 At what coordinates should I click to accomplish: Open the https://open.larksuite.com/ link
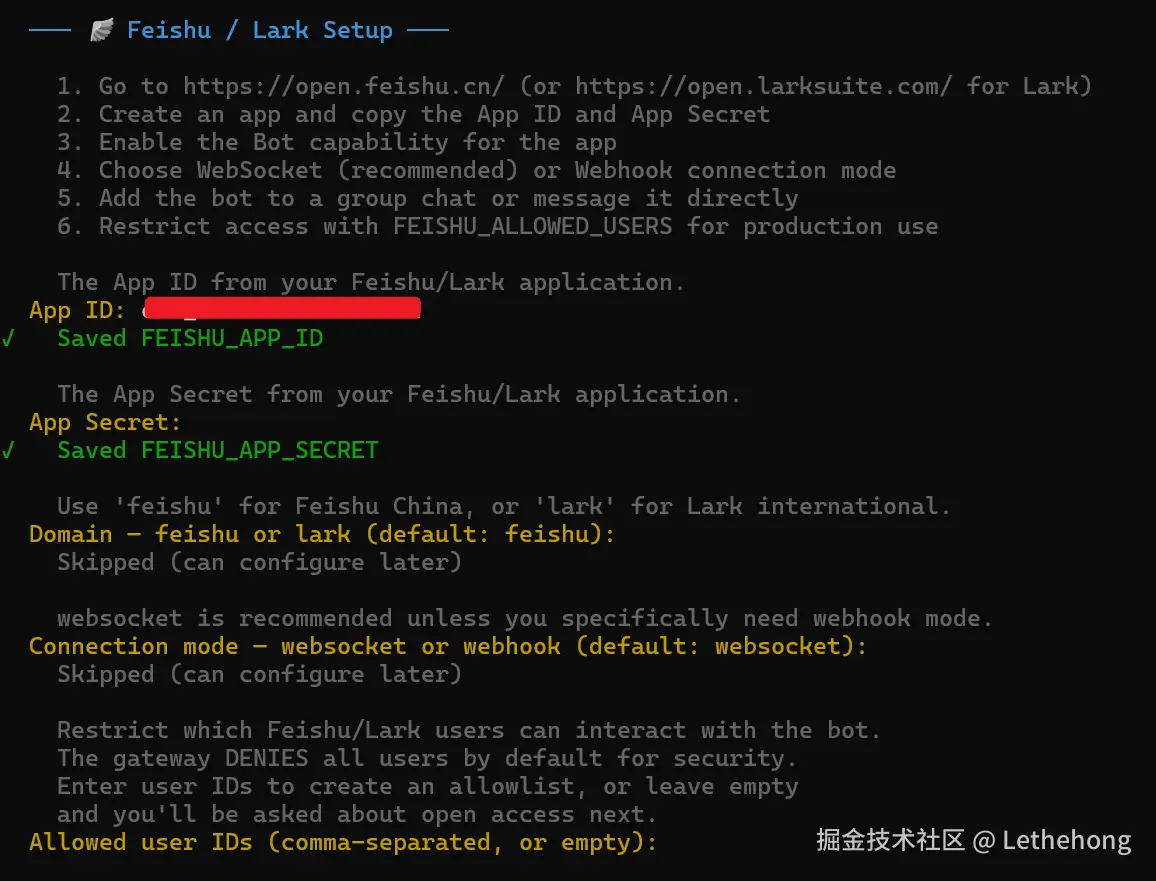(x=763, y=86)
